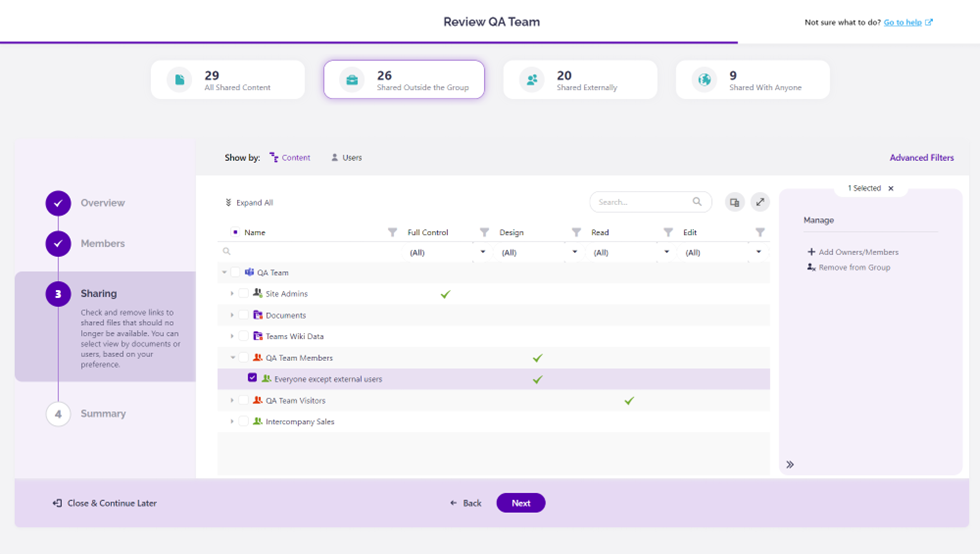Check the QA Team Members checkbox

pyautogui.click(x=244, y=358)
